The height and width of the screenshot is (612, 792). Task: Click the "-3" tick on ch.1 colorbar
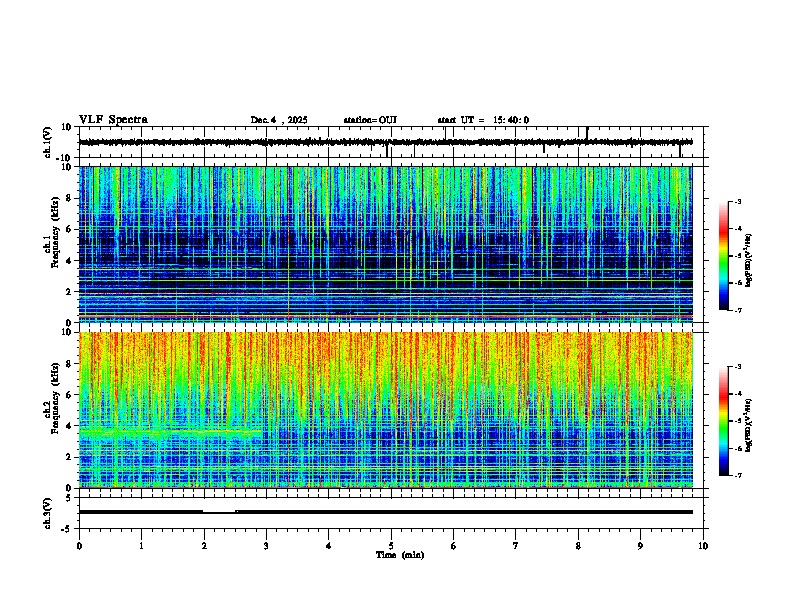point(737,202)
